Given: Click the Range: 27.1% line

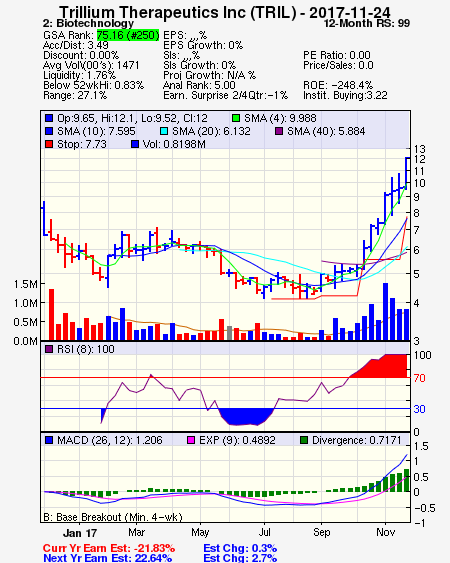Looking at the screenshot, I should click(x=75, y=96).
